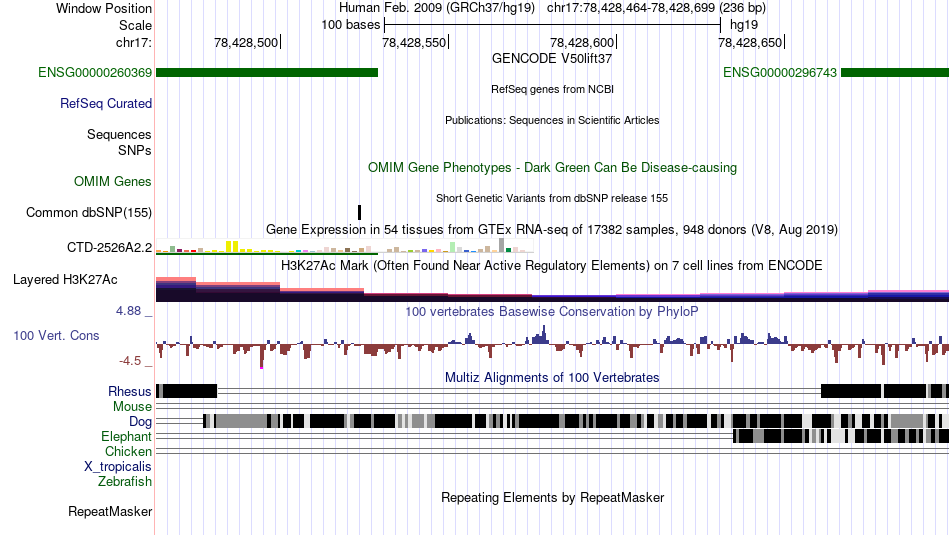The height and width of the screenshot is (535, 950).
Task: Select the Elephant alignment row label
Action: [x=127, y=436]
